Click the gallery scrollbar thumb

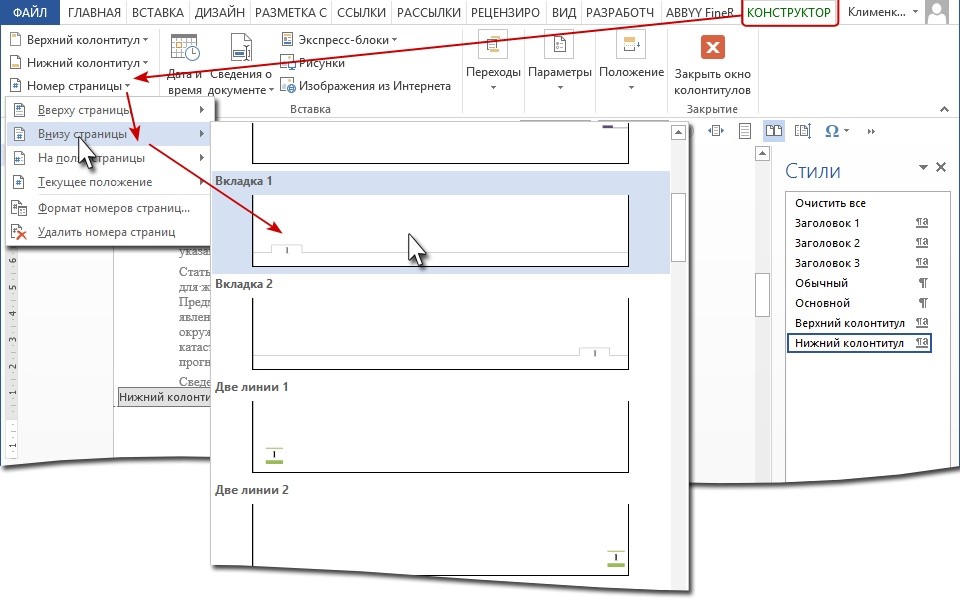point(678,228)
